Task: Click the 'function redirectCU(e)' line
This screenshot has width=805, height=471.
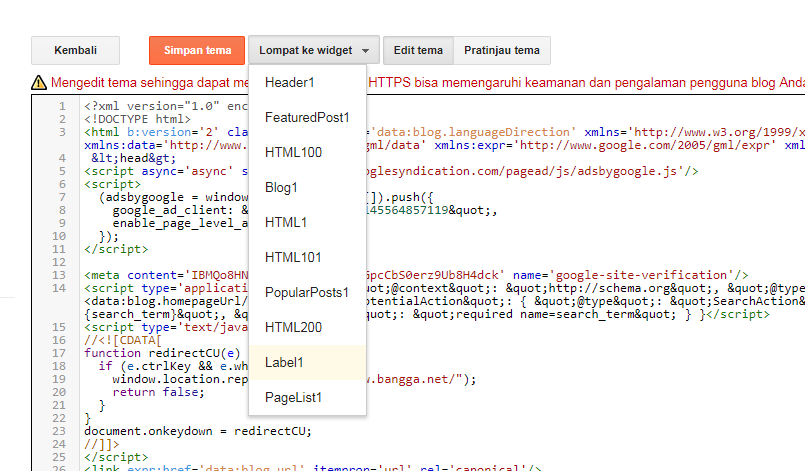Action: [x=162, y=353]
